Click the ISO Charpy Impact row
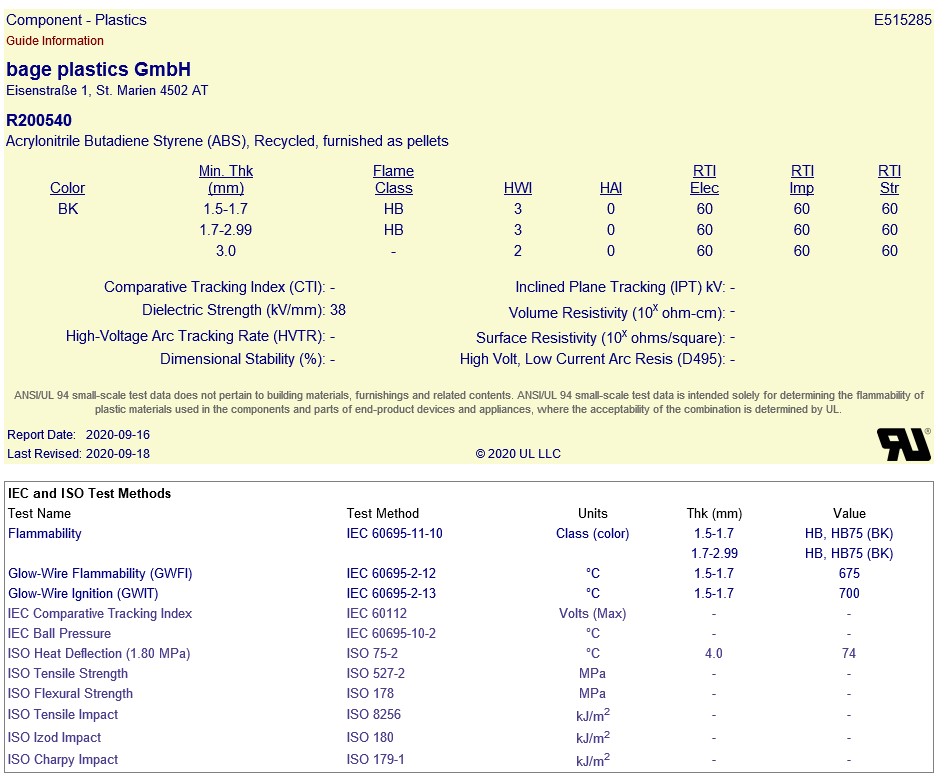Screen dimensions: 947x776 pos(469,760)
